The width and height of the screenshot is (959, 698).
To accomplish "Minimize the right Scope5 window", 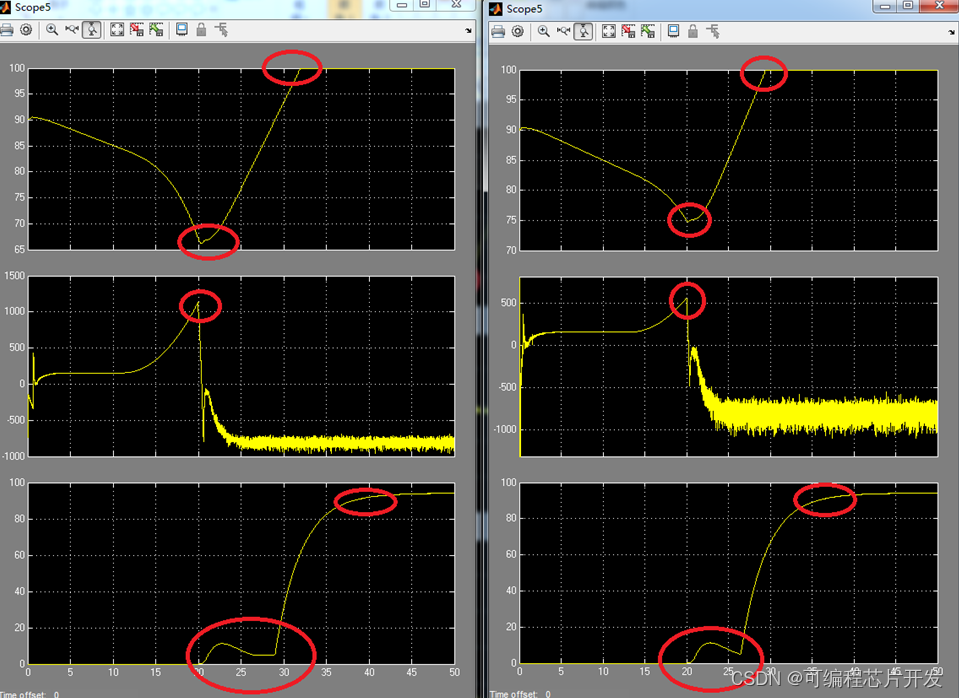I will click(884, 6).
